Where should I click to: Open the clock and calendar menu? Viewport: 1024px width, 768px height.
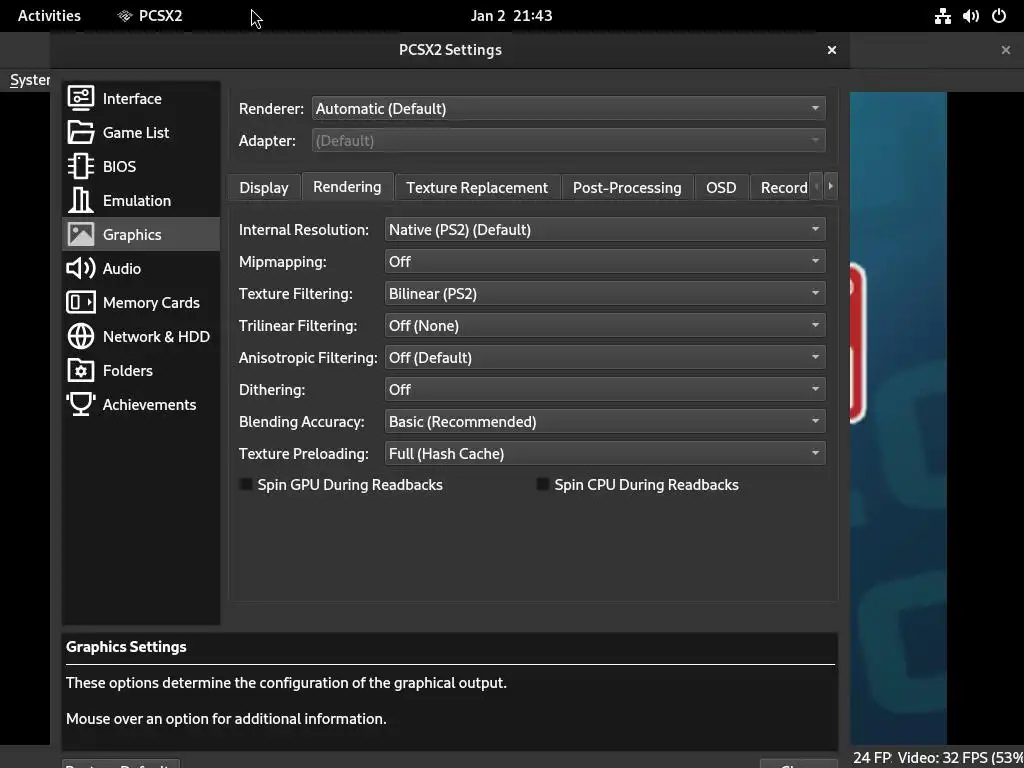tap(511, 16)
